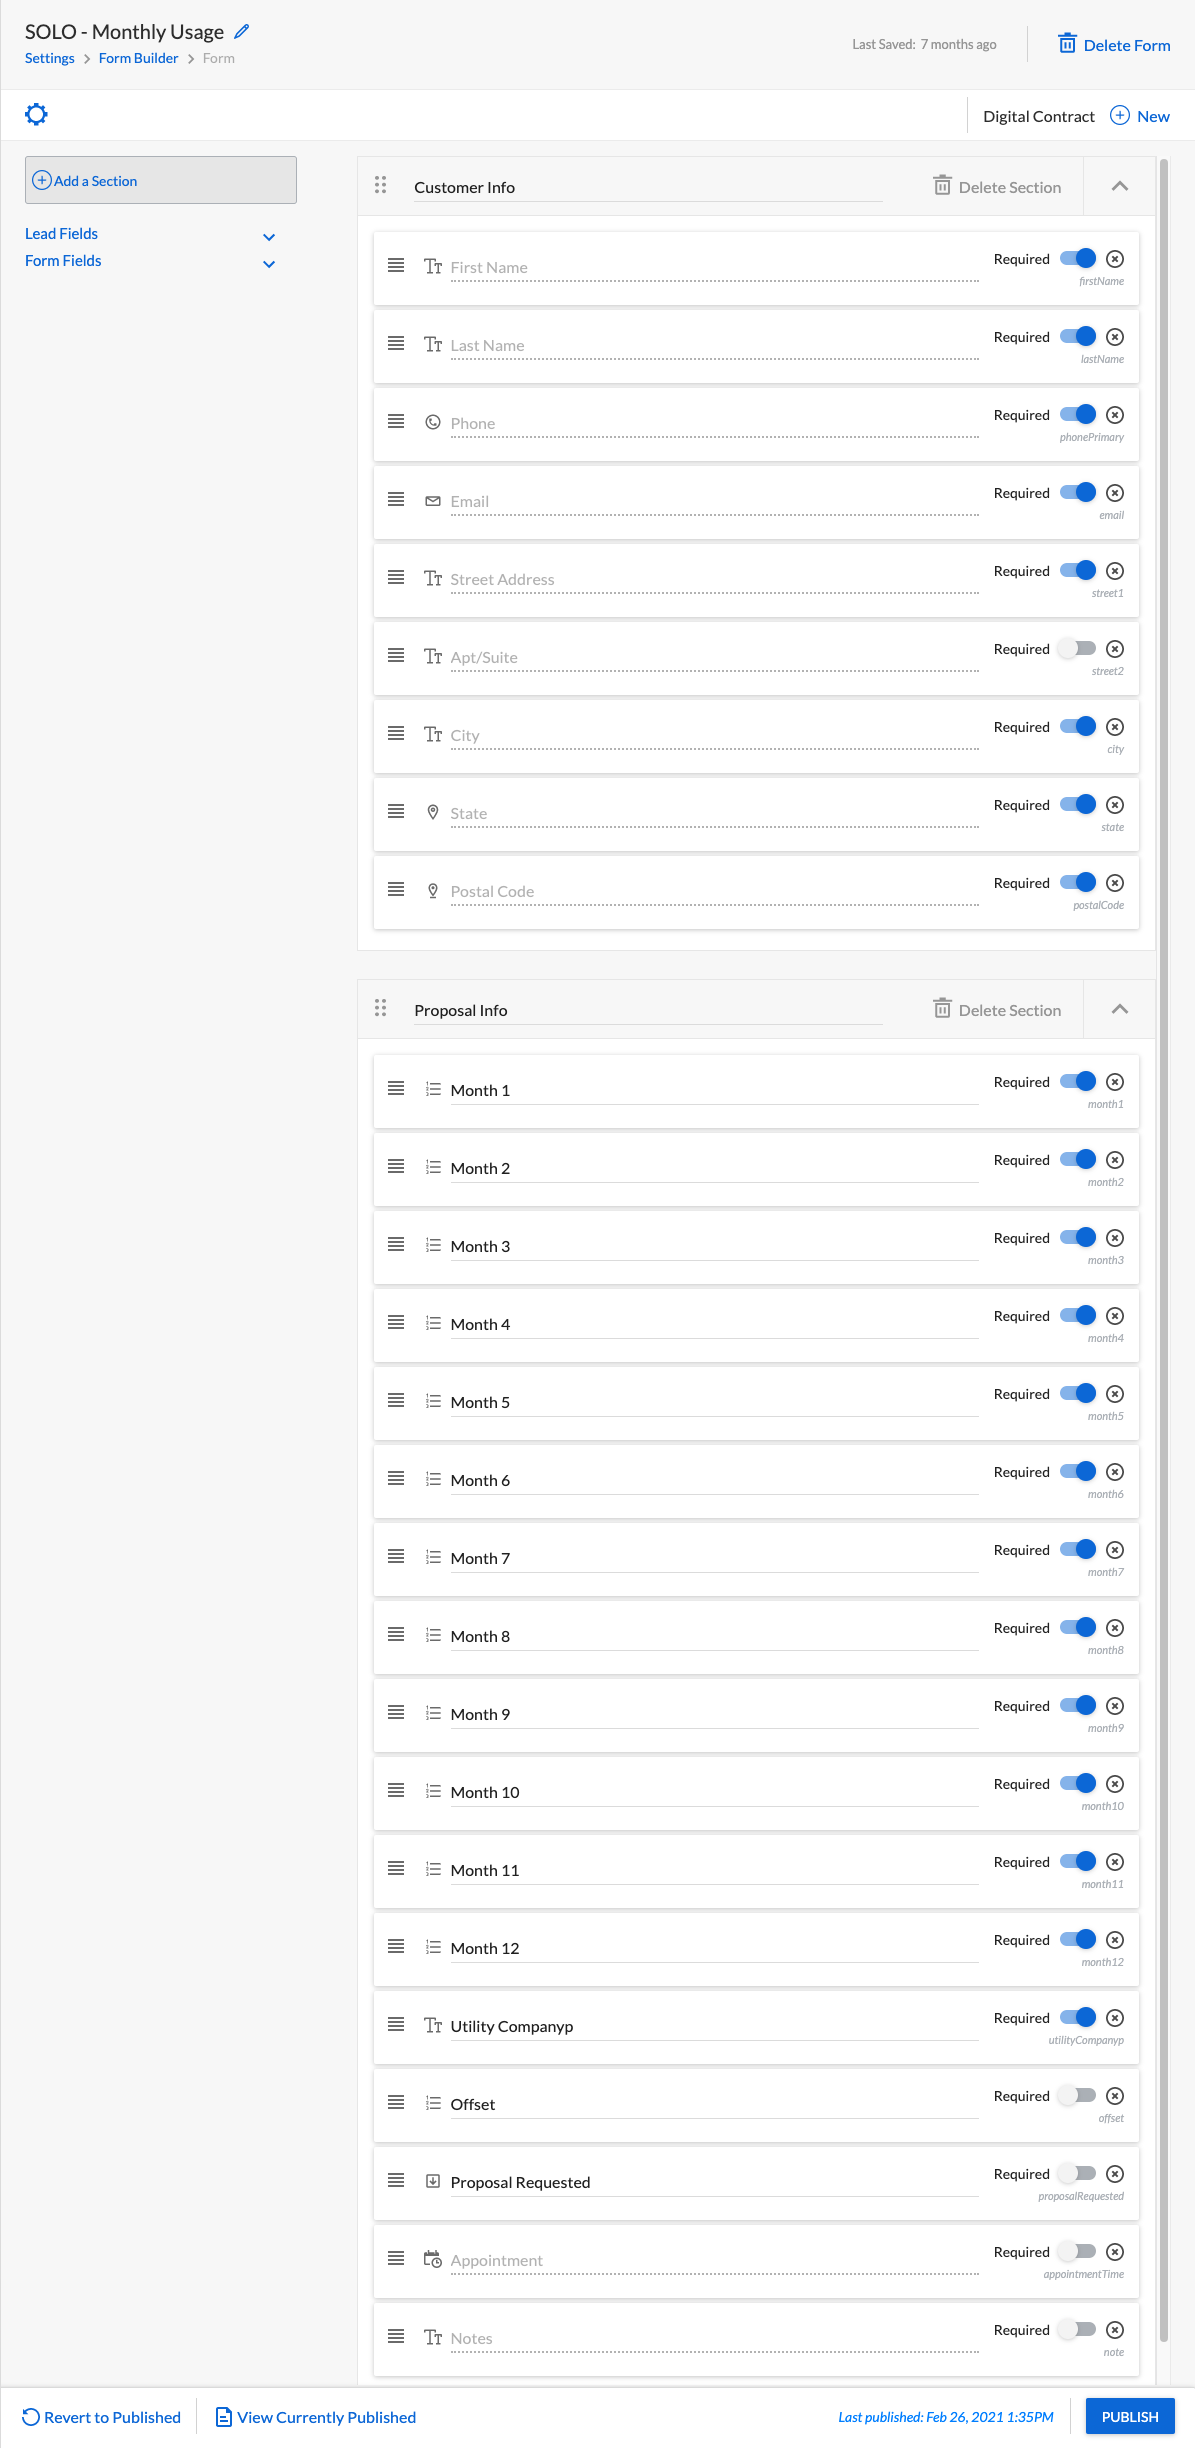The width and height of the screenshot is (1195, 2448).
Task: Open form settings gear icon
Action: click(36, 115)
